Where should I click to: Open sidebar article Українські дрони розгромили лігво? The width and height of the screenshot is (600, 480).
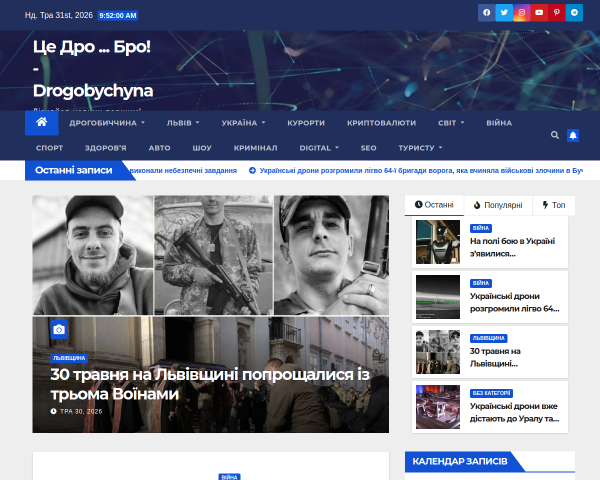[x=515, y=302]
